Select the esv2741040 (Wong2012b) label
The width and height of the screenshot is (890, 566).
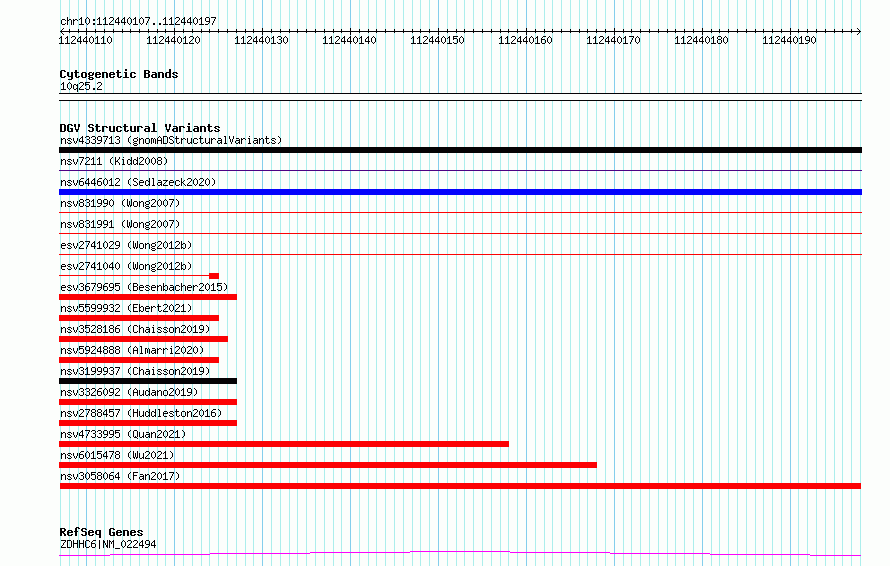tap(126, 266)
